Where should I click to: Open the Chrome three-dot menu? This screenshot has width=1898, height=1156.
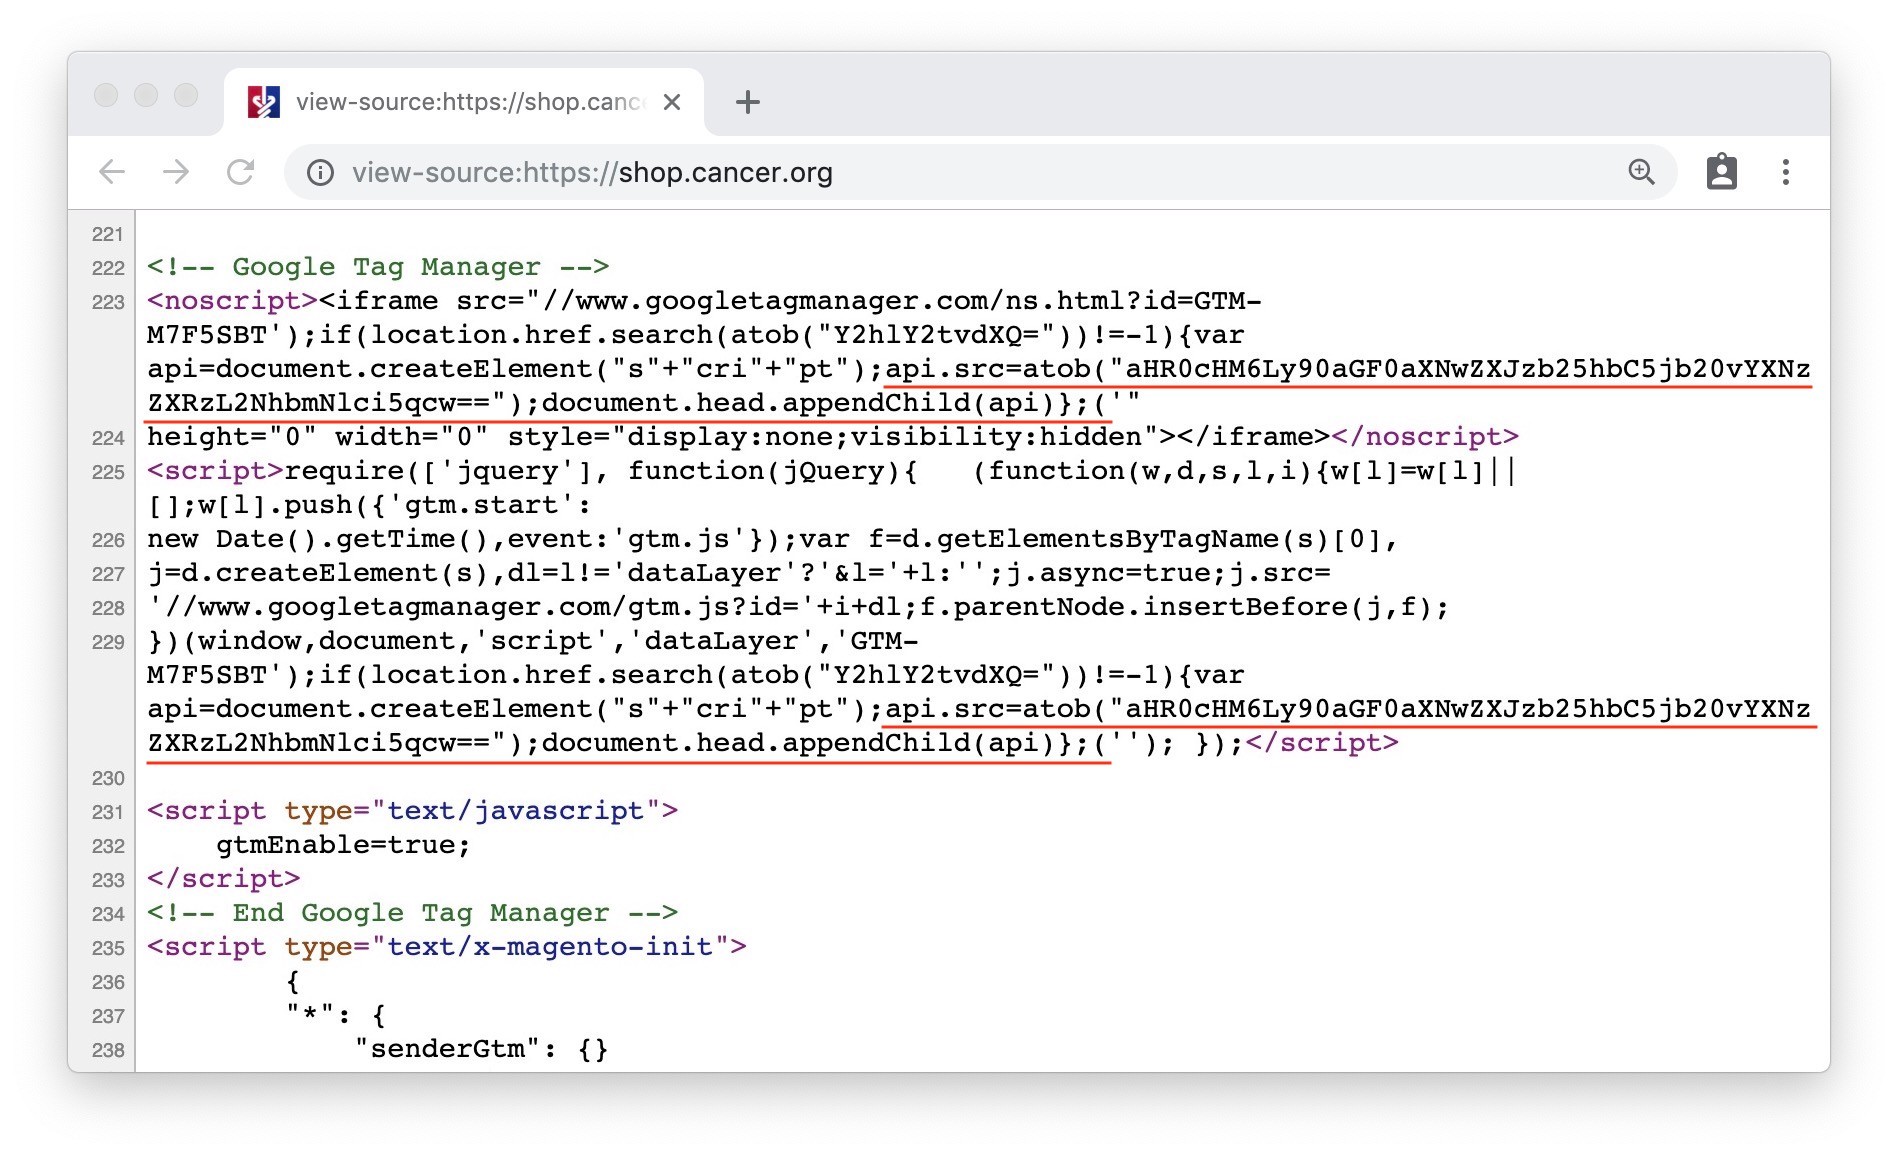[x=1785, y=172]
